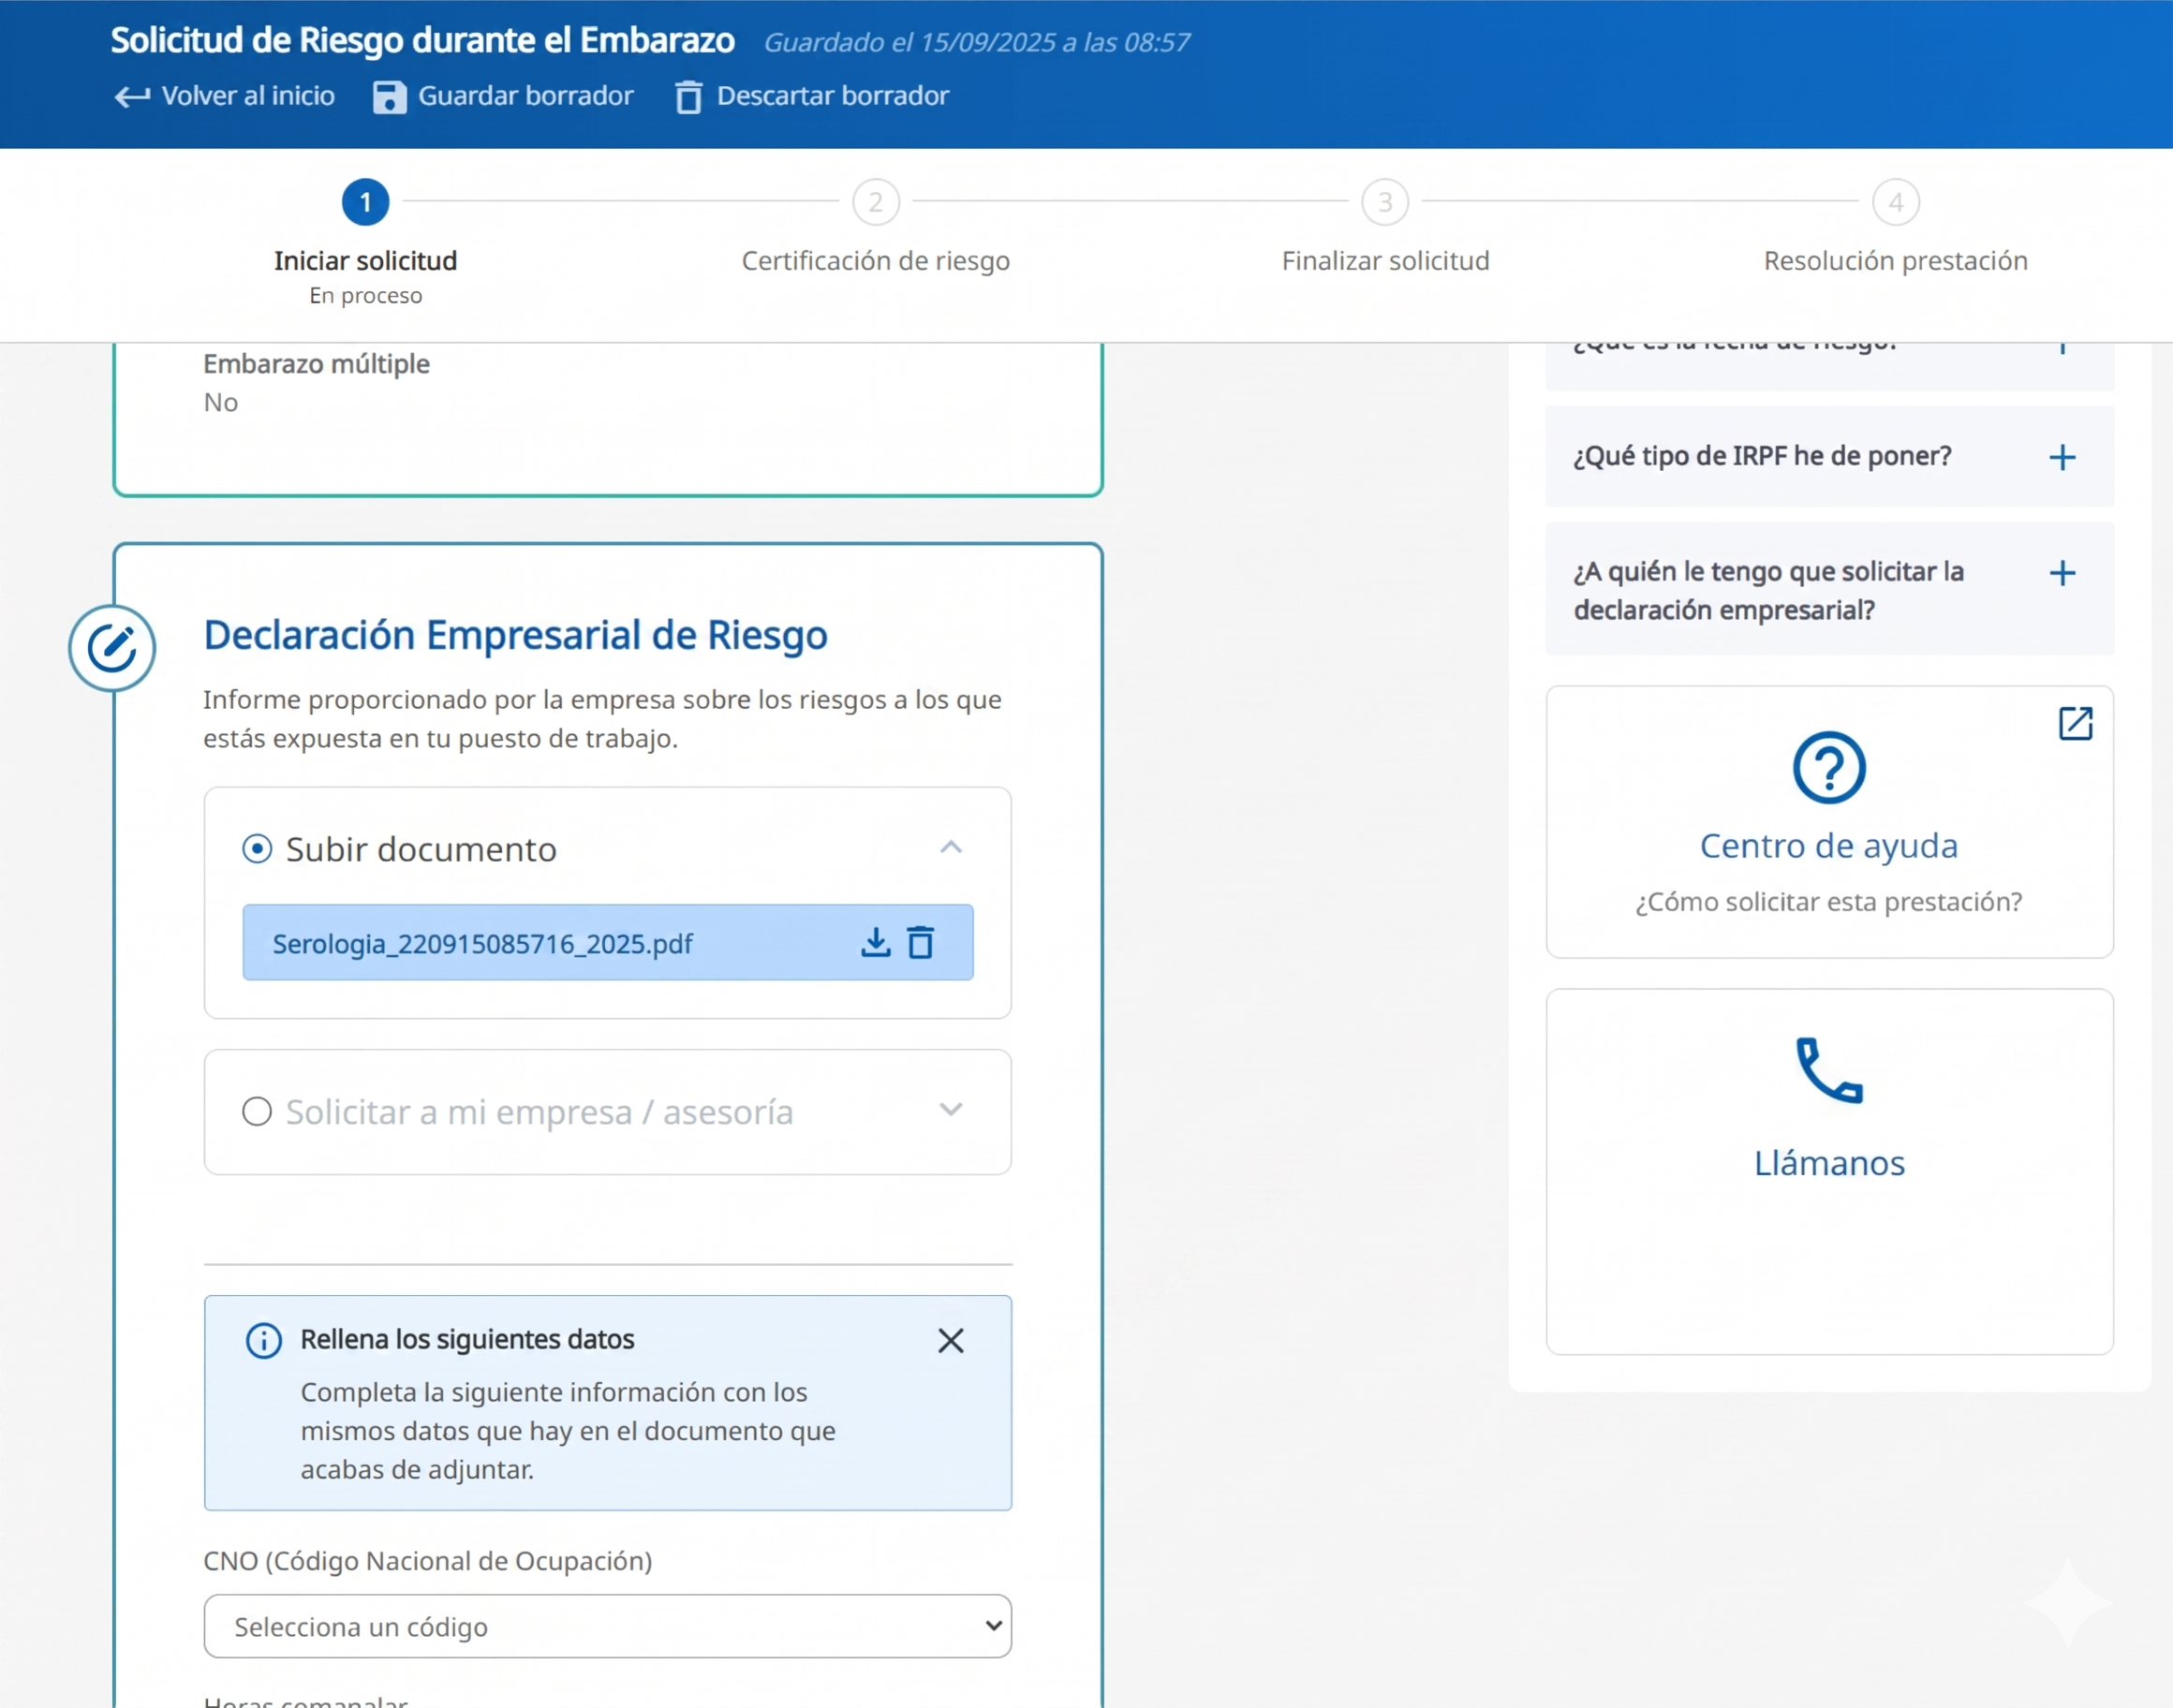Click the floppy disk Guardar borrador icon
Screen dimensions: 2173x1708
click(x=389, y=97)
